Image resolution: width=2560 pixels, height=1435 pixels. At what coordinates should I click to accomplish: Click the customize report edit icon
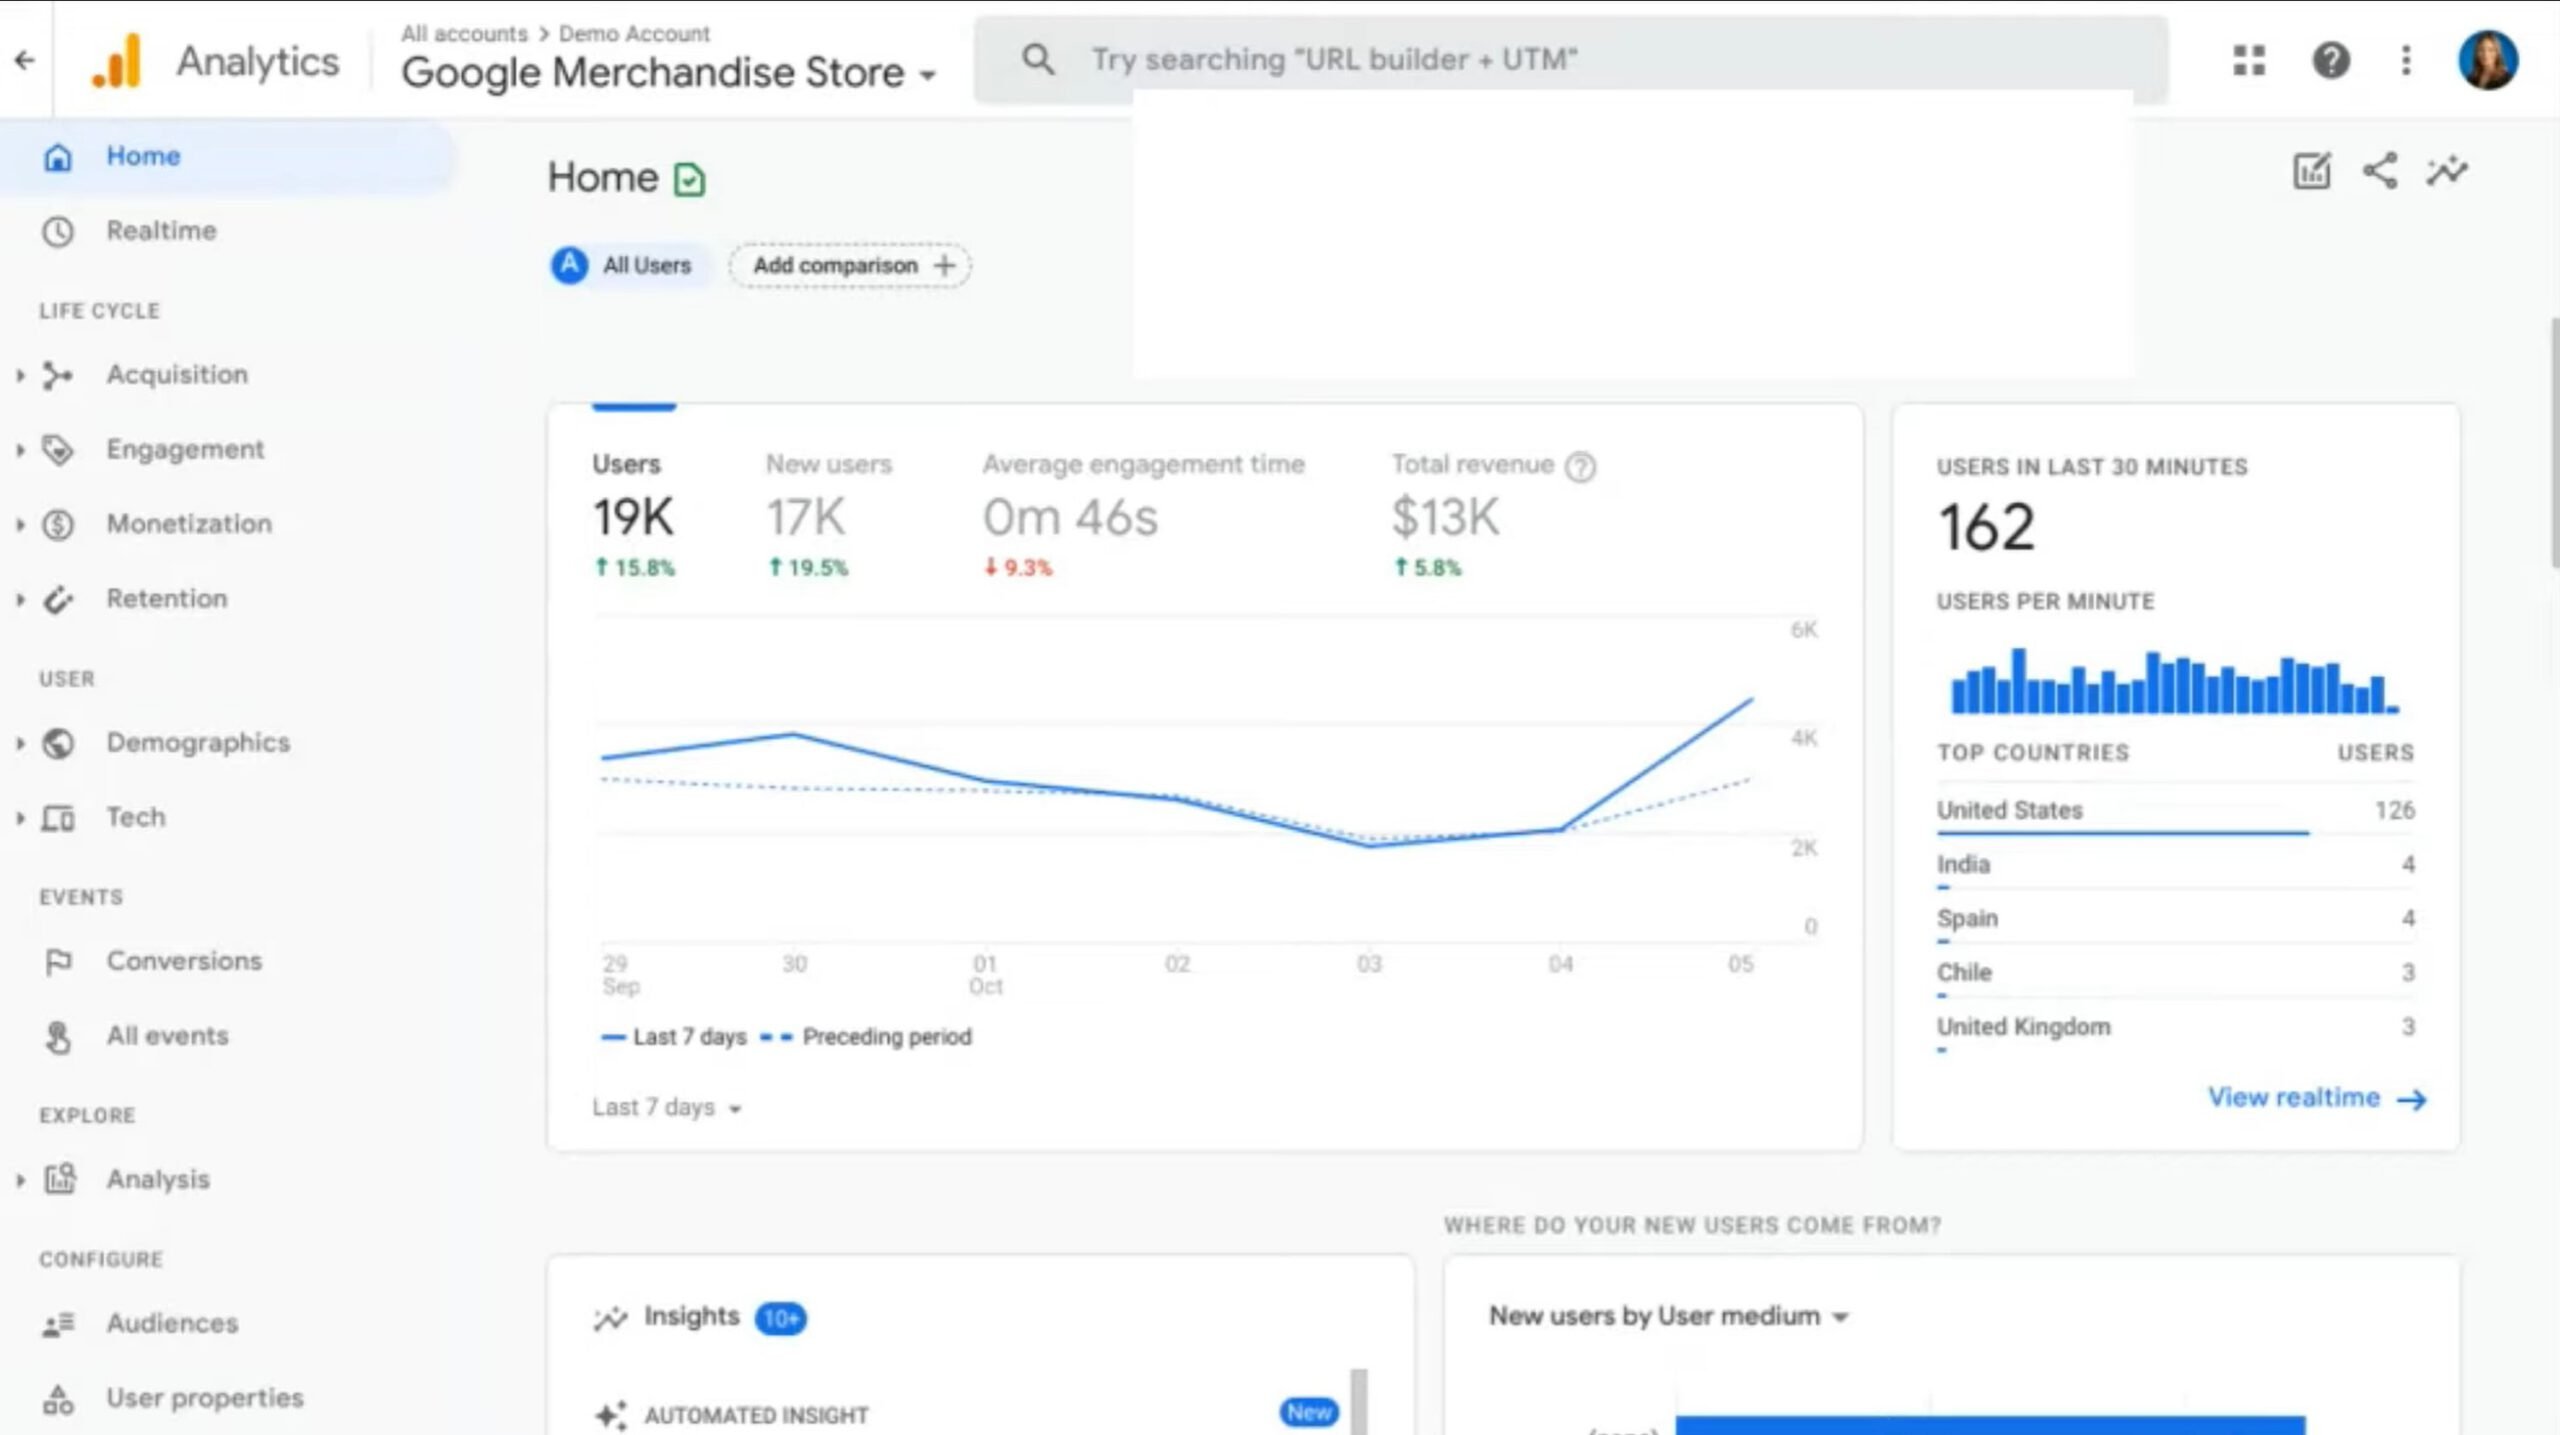[2311, 171]
